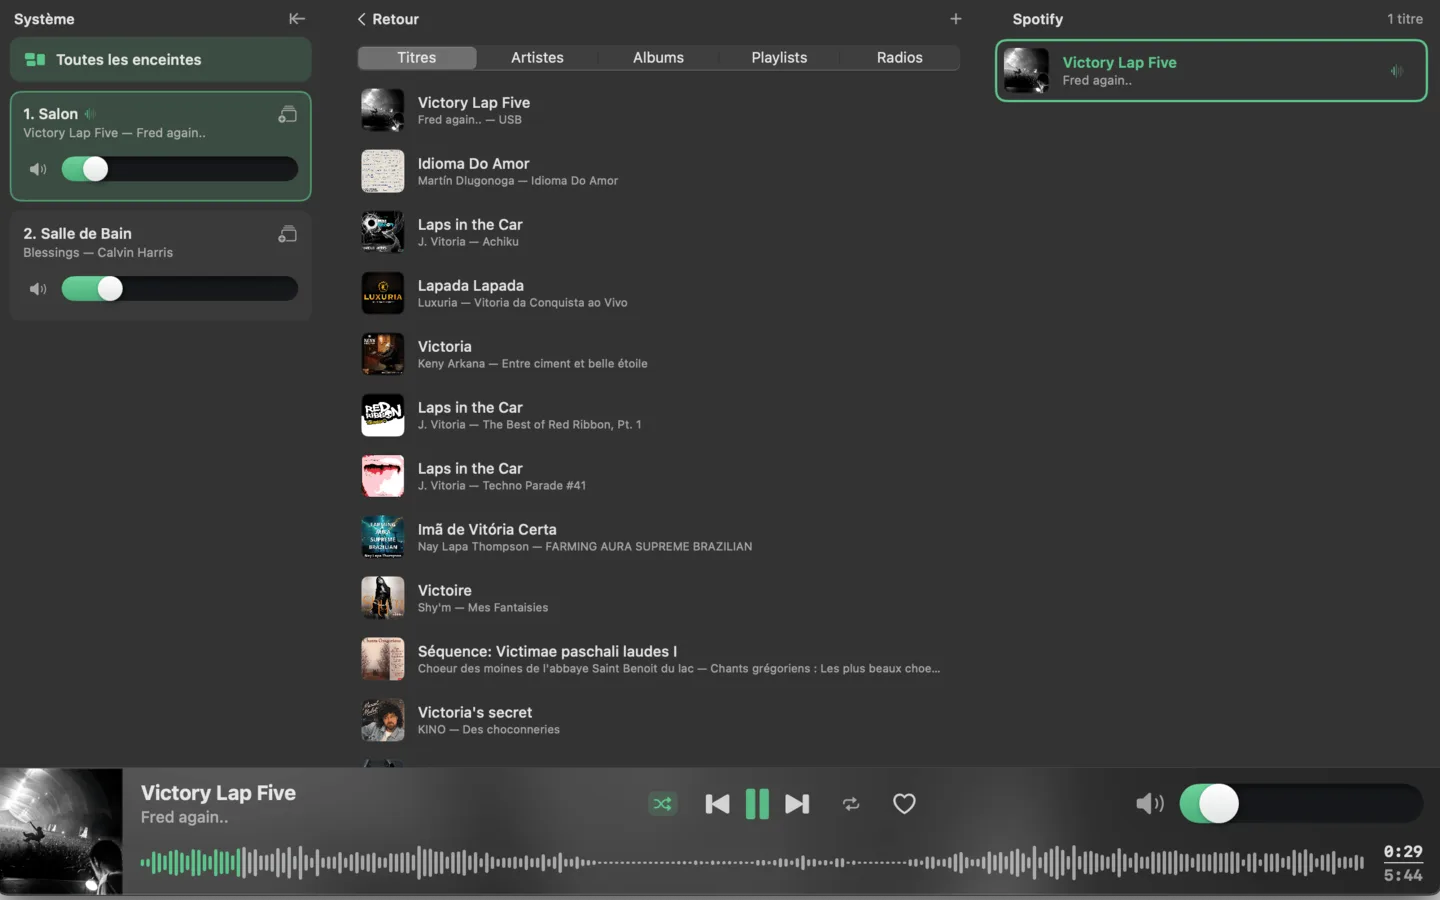Screen dimensions: 1440x900
Task: Toggle shuffle playback
Action: [662, 804]
